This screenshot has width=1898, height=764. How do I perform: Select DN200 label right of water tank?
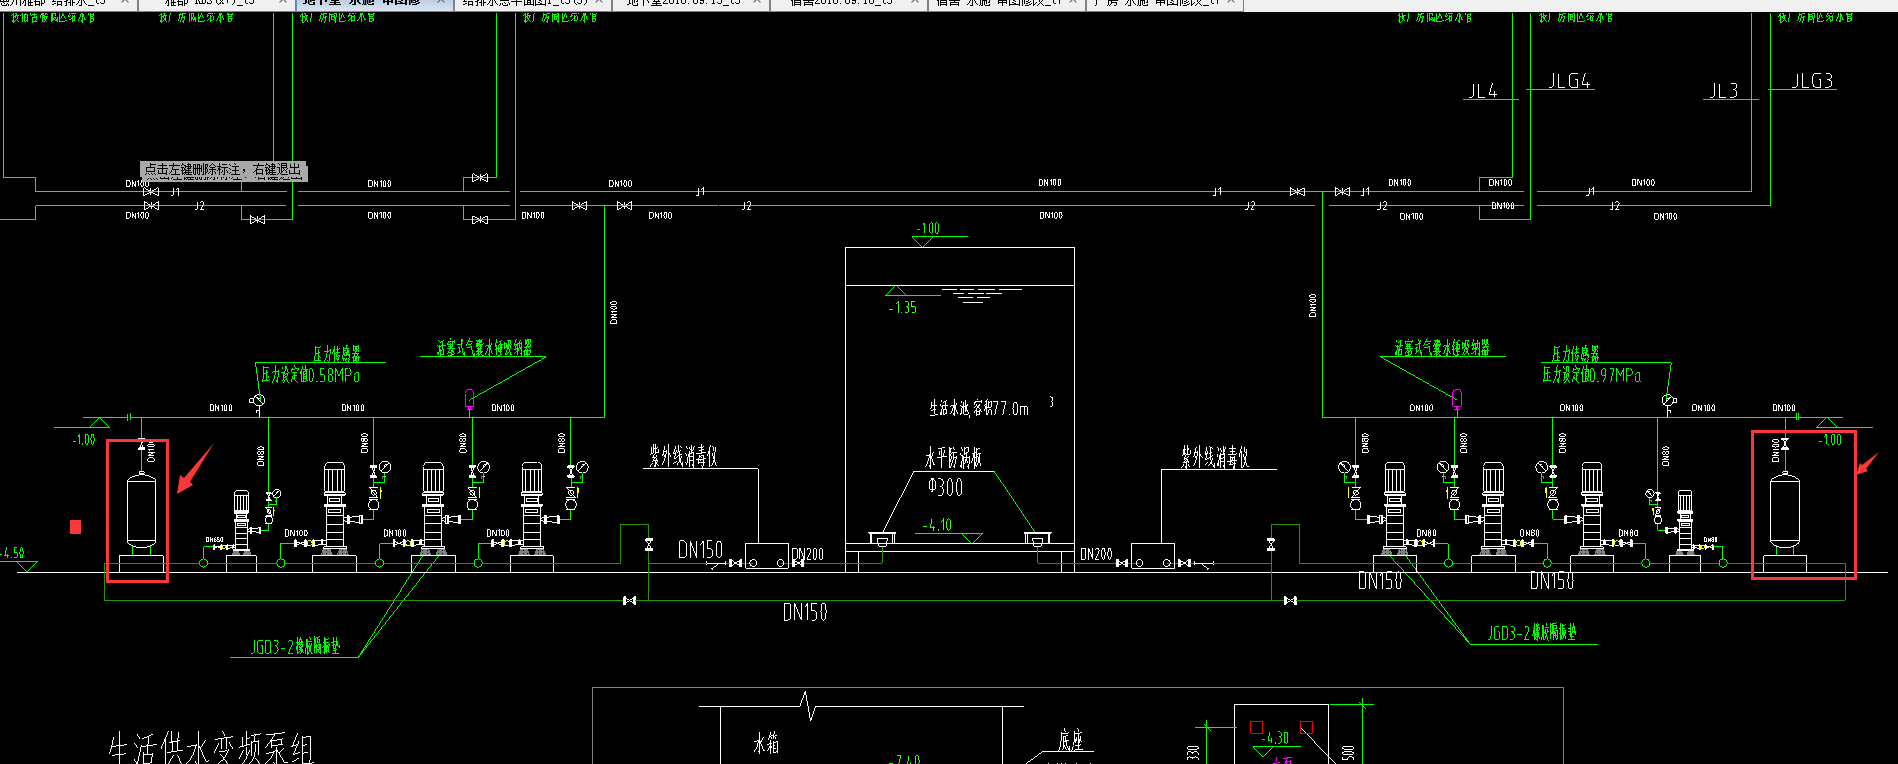[x=1096, y=554]
